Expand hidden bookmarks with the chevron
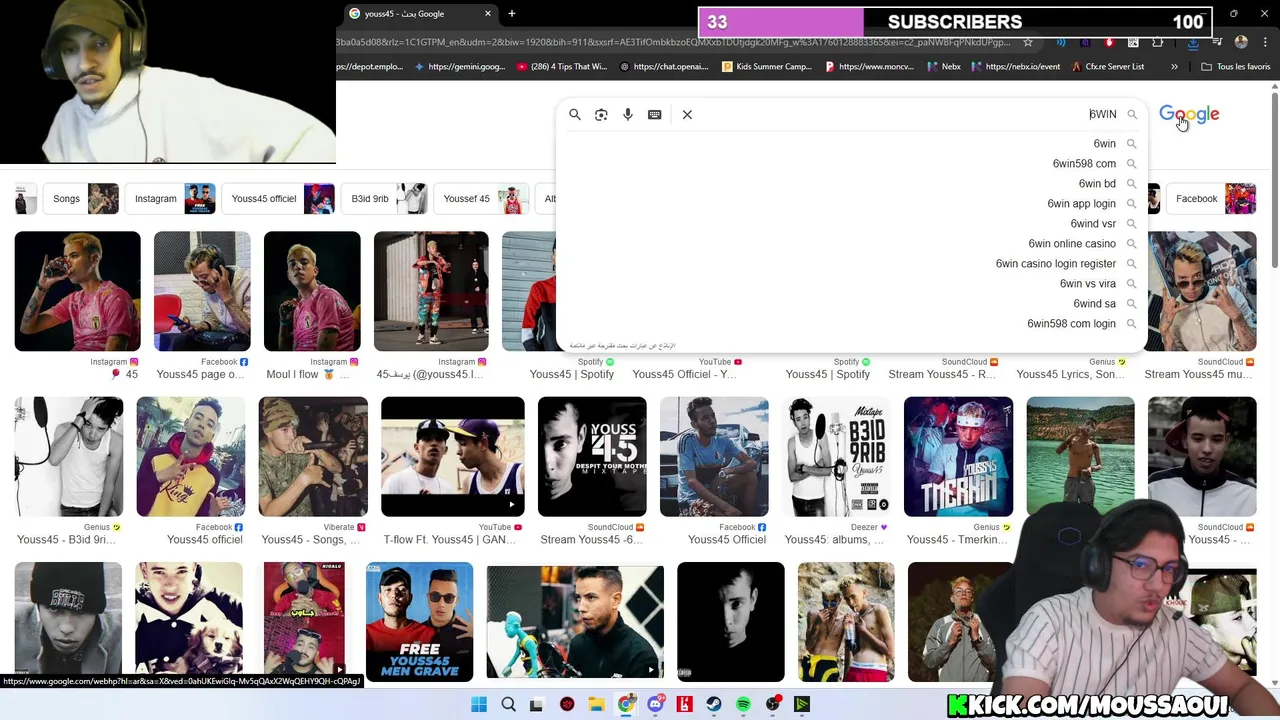This screenshot has width=1280, height=720. click(1174, 67)
